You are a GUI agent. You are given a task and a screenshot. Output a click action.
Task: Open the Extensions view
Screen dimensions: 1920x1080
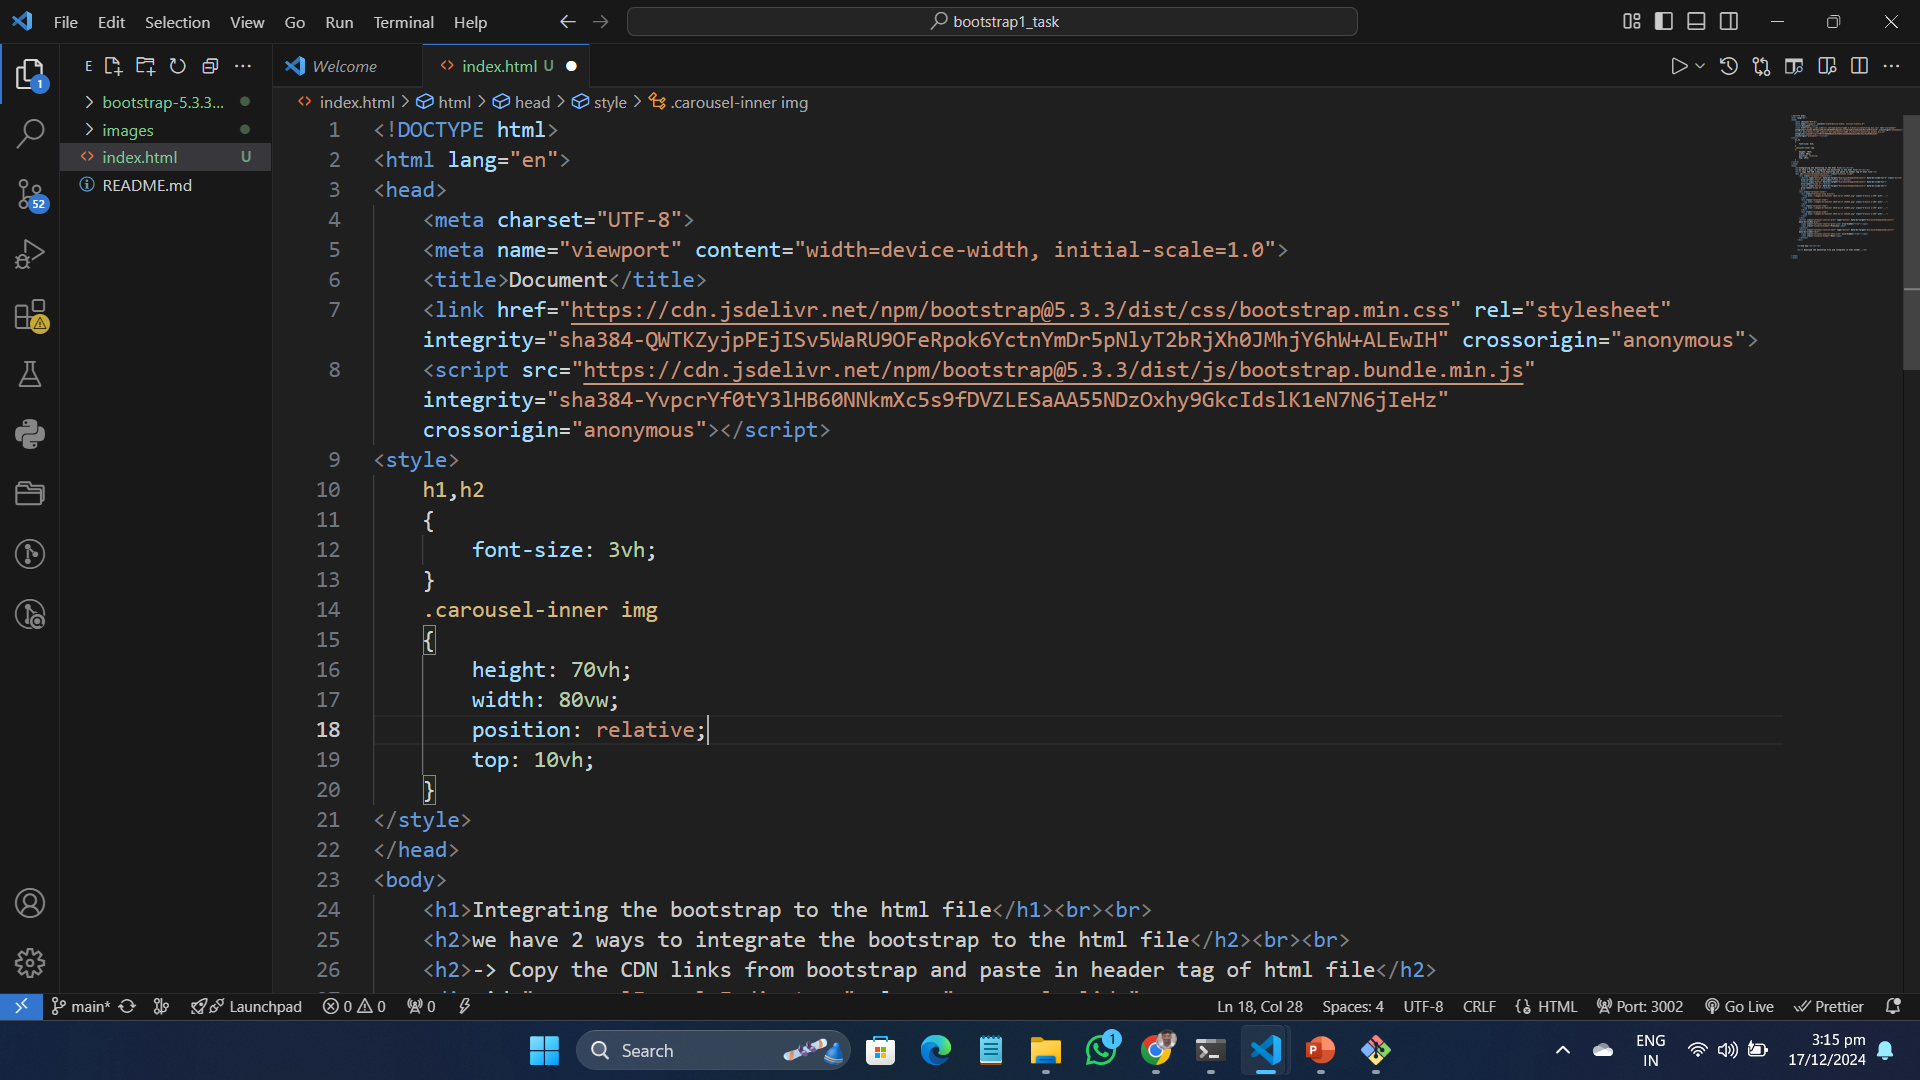tap(30, 315)
